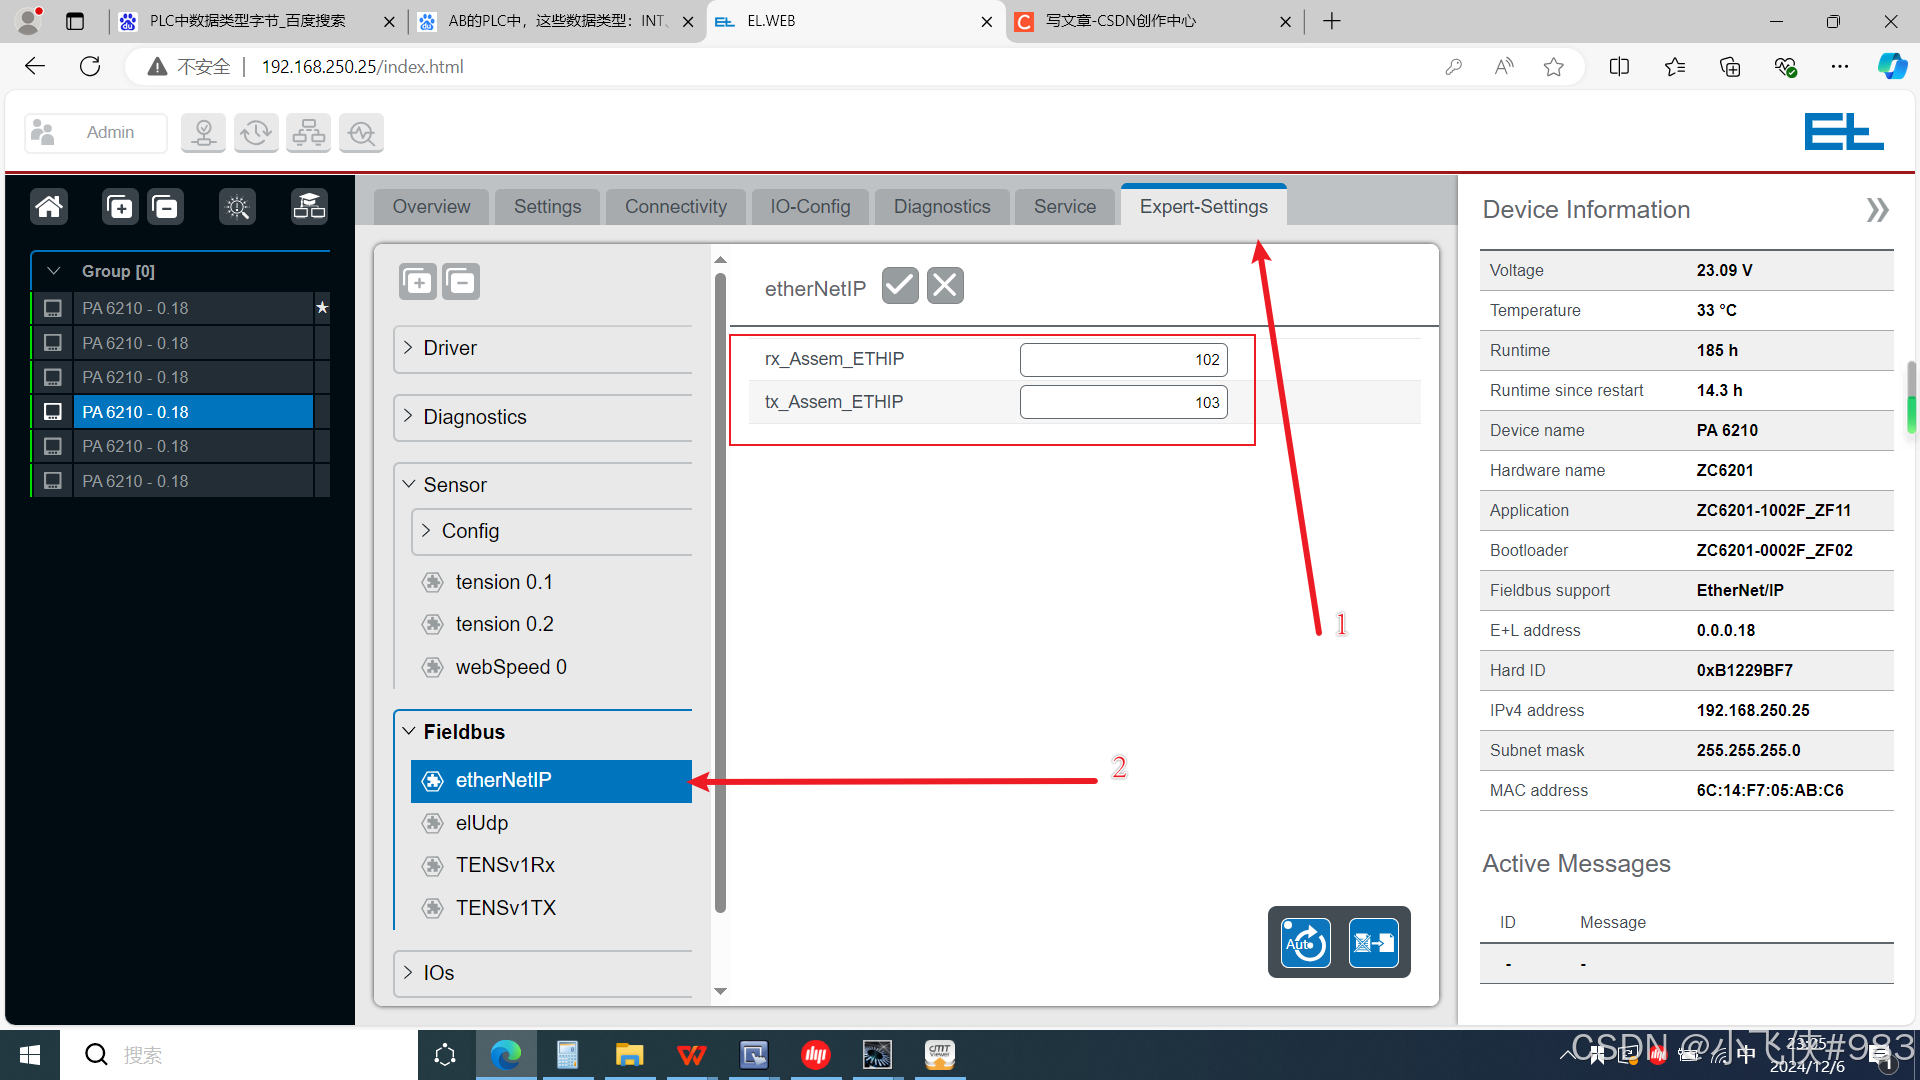Image resolution: width=1920 pixels, height=1080 pixels.
Task: Click the home icon in left sidebar
Action: (49, 207)
